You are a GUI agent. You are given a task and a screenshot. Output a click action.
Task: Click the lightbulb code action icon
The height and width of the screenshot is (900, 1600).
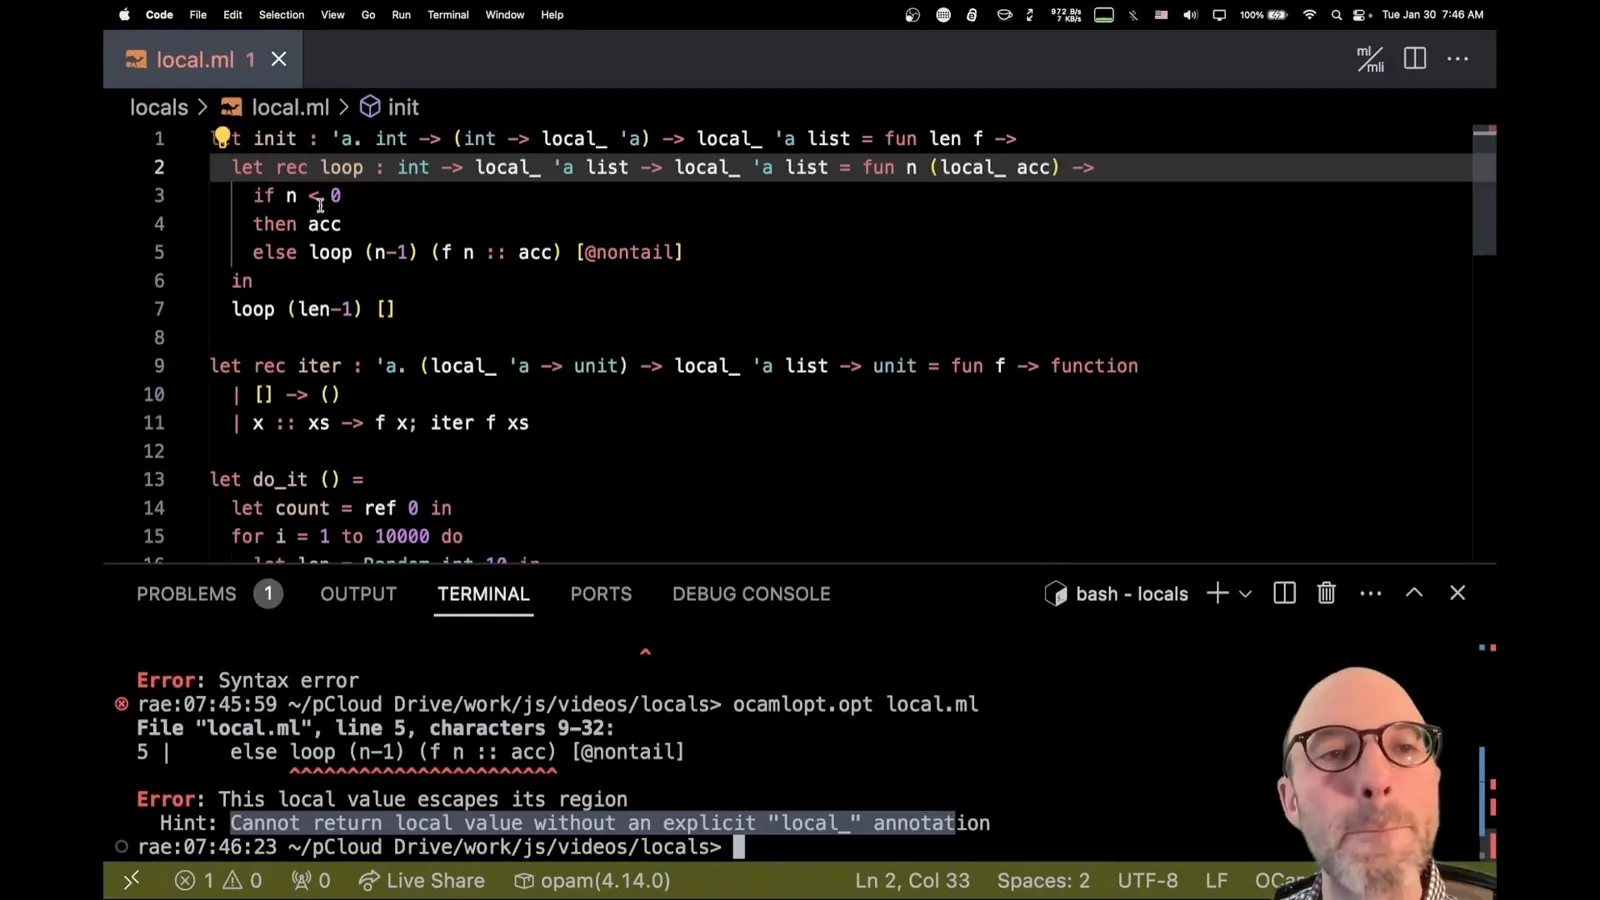click(x=222, y=137)
